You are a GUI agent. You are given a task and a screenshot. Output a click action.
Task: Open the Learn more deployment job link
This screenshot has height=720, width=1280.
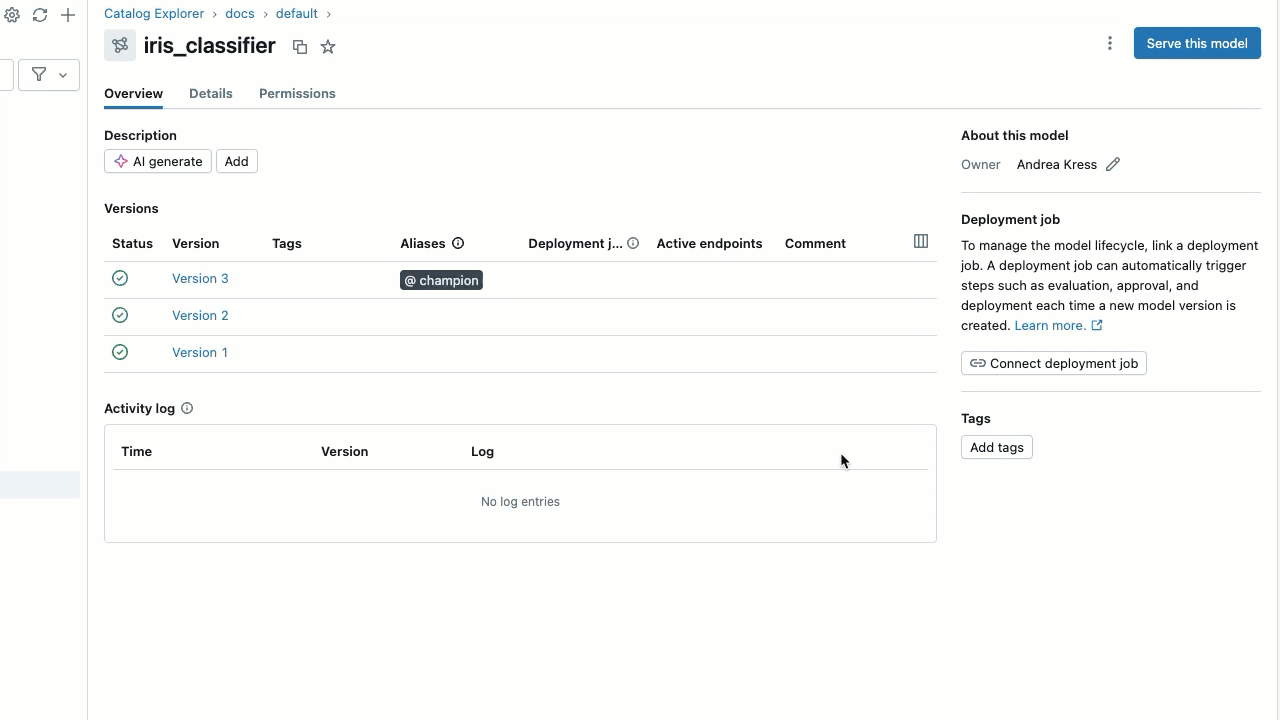click(1051, 325)
